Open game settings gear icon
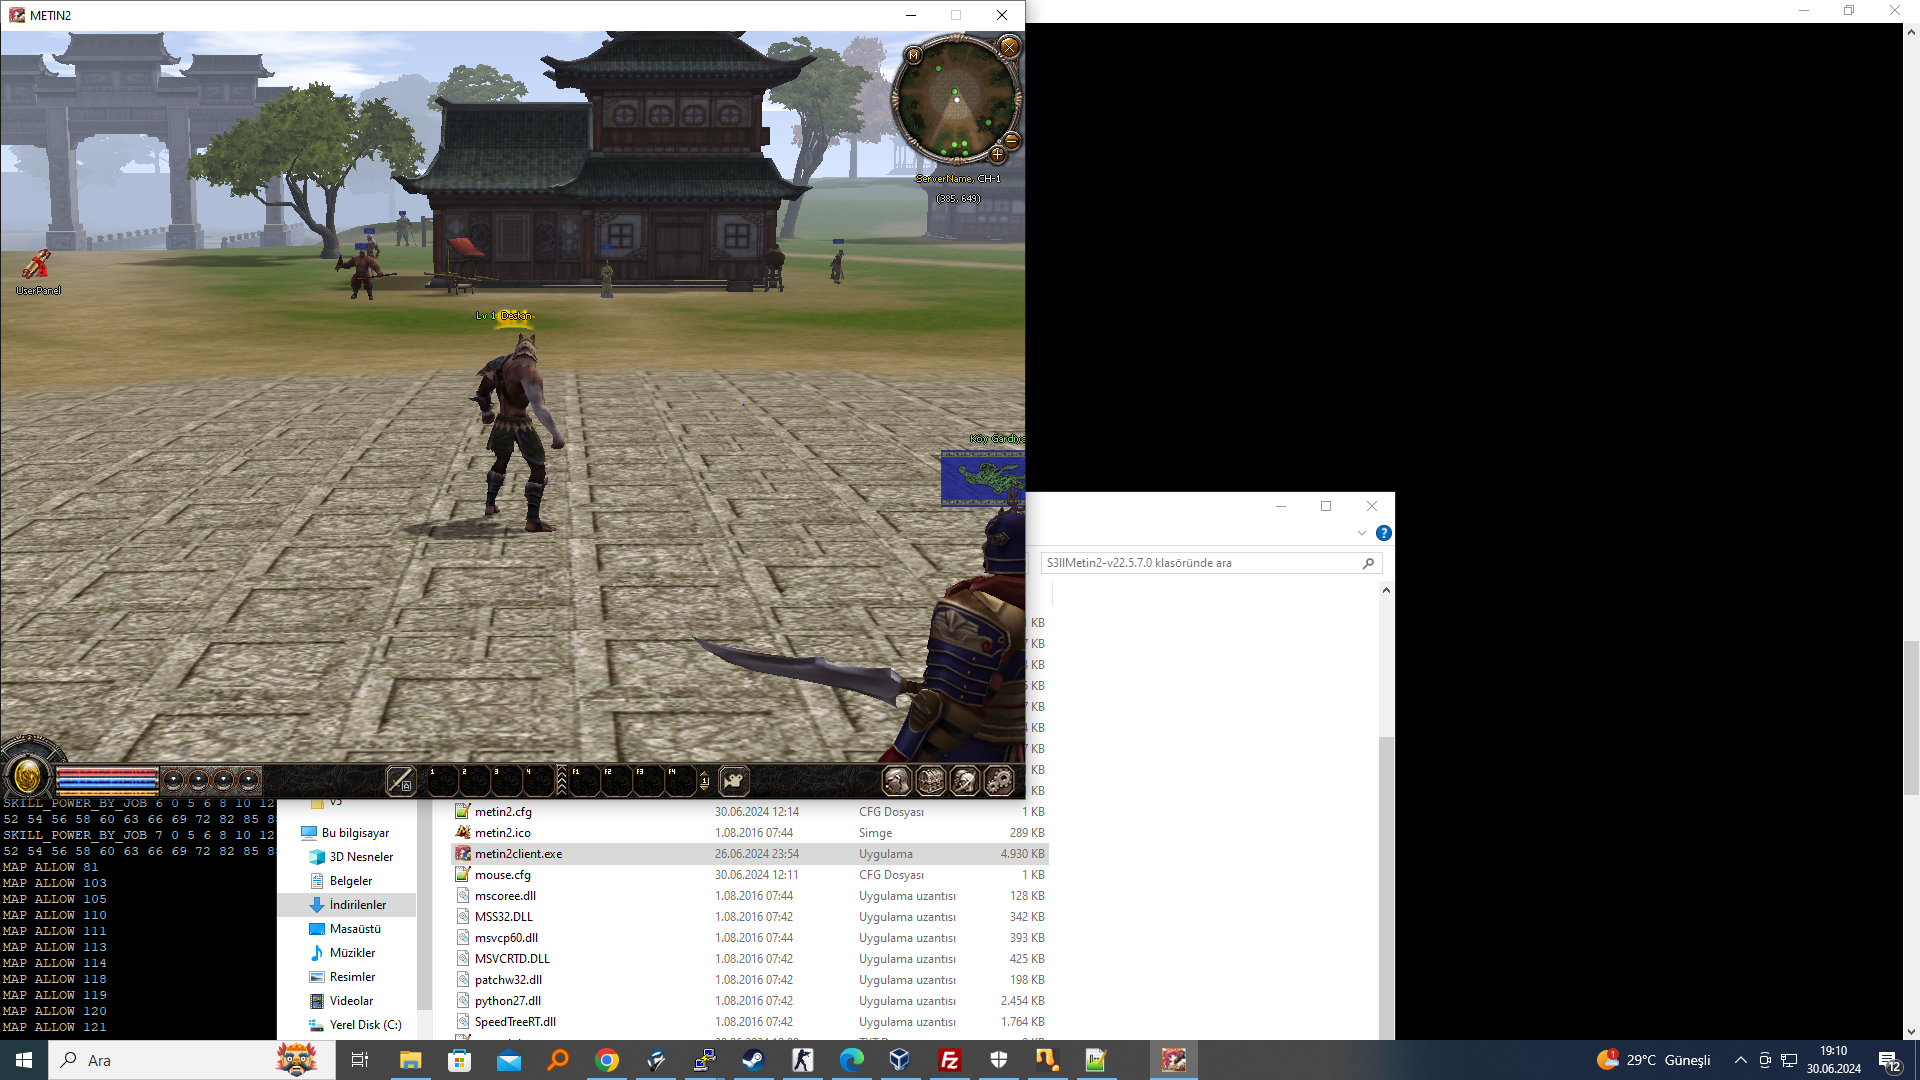Viewport: 1920px width, 1080px height. [998, 780]
